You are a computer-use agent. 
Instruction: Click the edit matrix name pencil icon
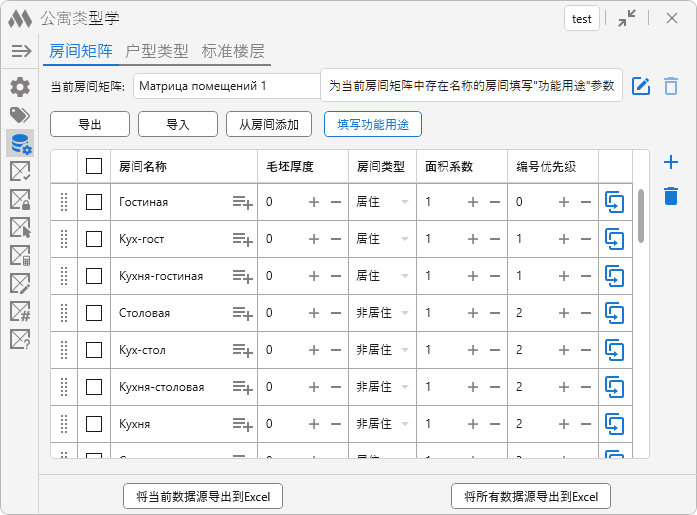[x=642, y=86]
